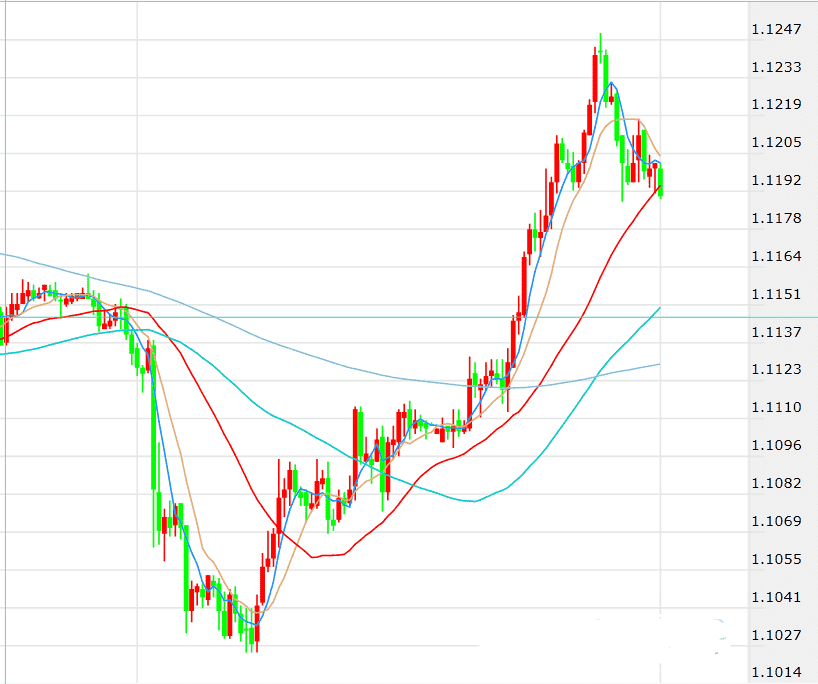
Task: Click the horizontal teal price level line
Action: pos(400,317)
